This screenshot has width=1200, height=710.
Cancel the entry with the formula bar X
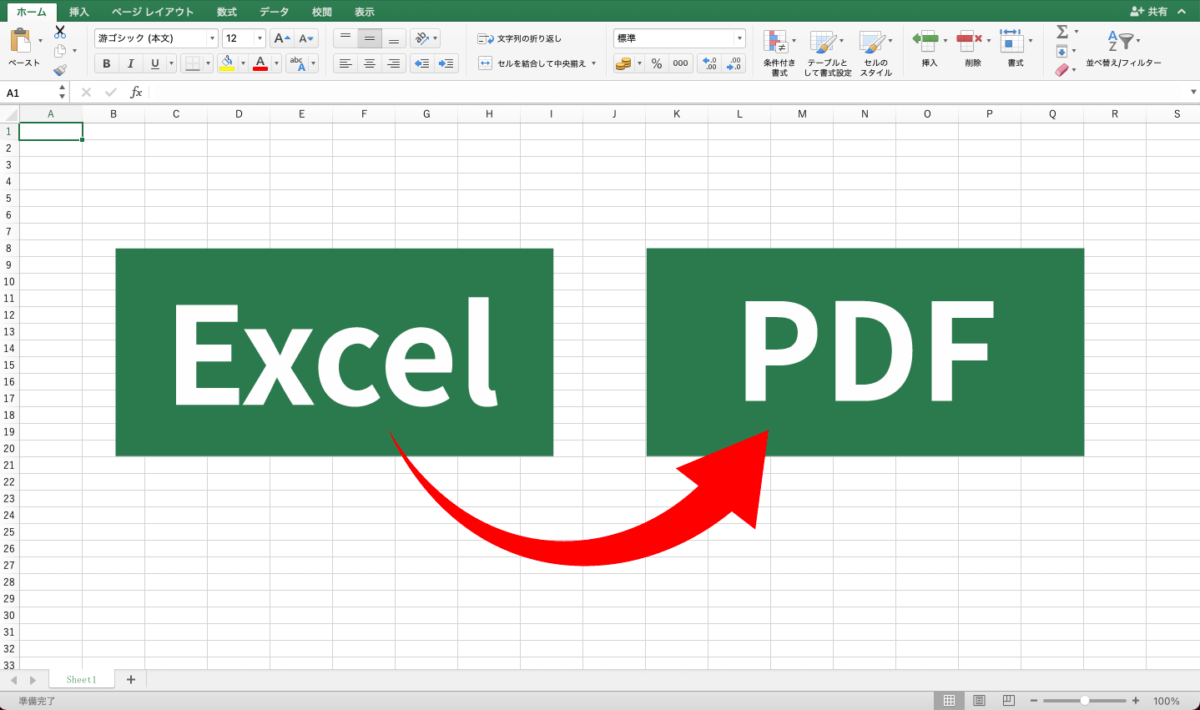pyautogui.click(x=86, y=92)
